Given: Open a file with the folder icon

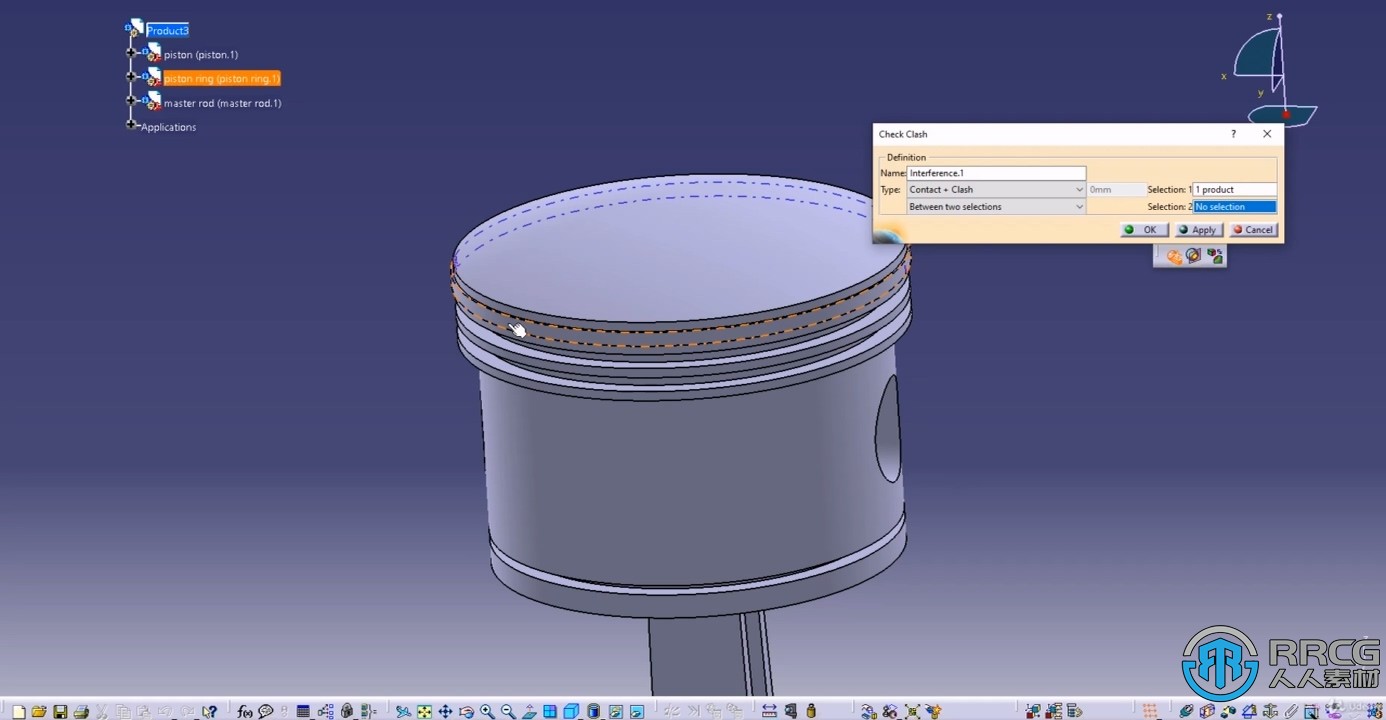Looking at the screenshot, I should (x=39, y=712).
